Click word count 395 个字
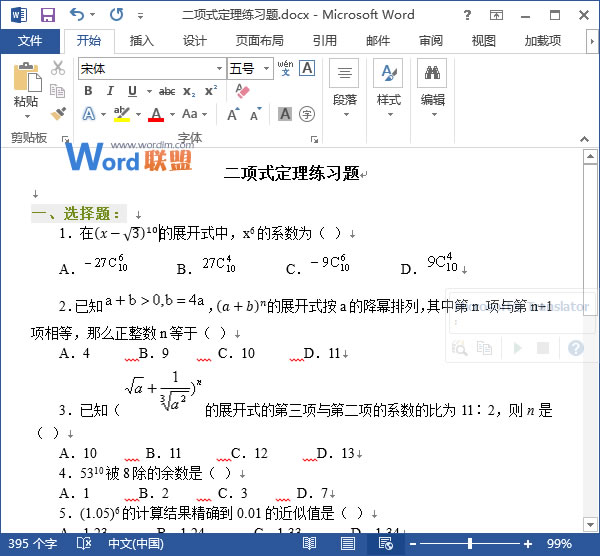 pyautogui.click(x=33, y=543)
